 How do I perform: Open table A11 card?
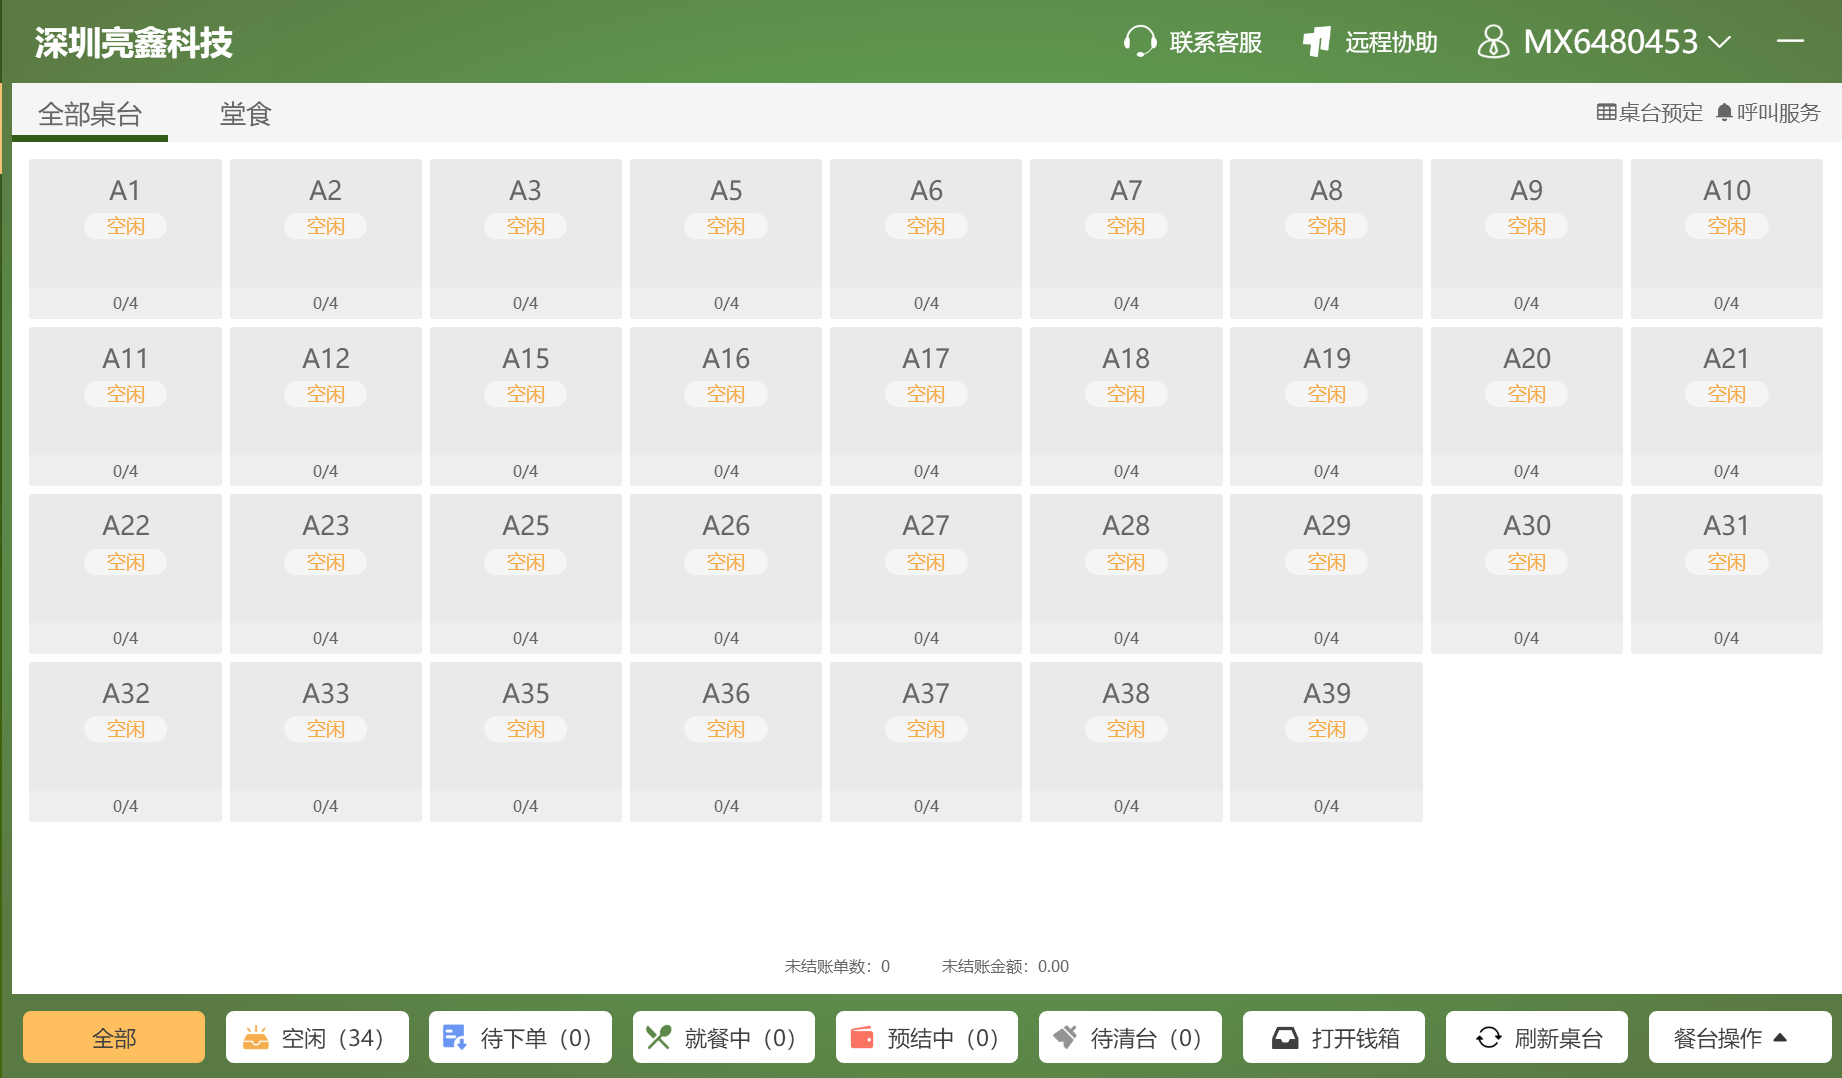click(125, 407)
